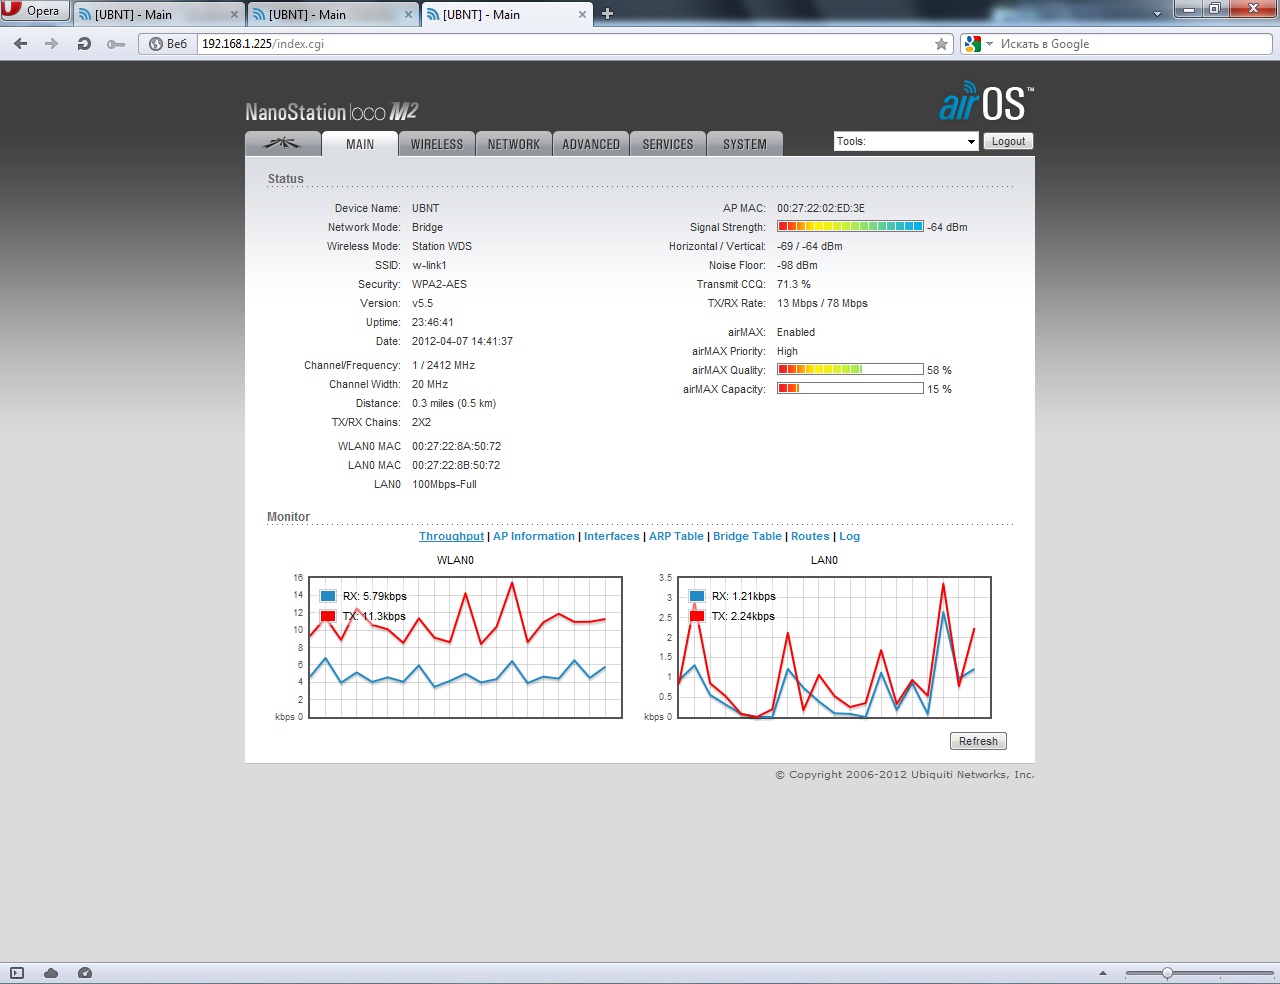The image size is (1280, 984).
Task: Open the Throughput monitor link
Action: coord(451,537)
